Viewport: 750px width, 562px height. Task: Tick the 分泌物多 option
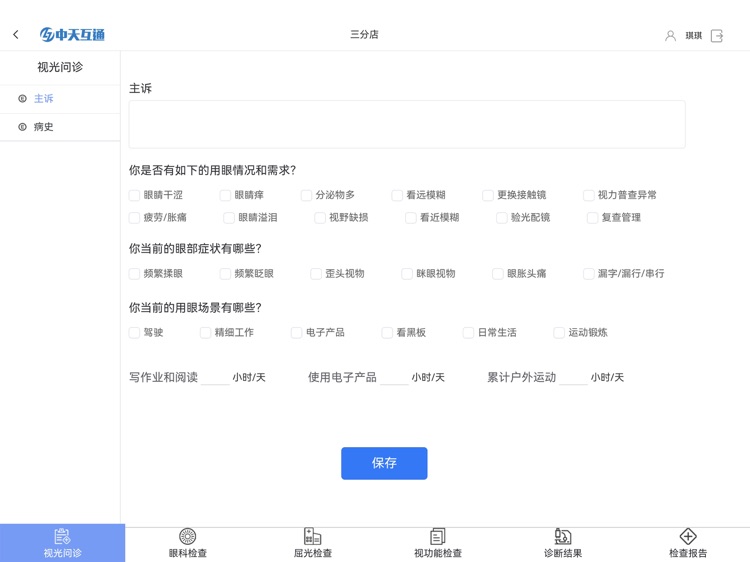306,195
